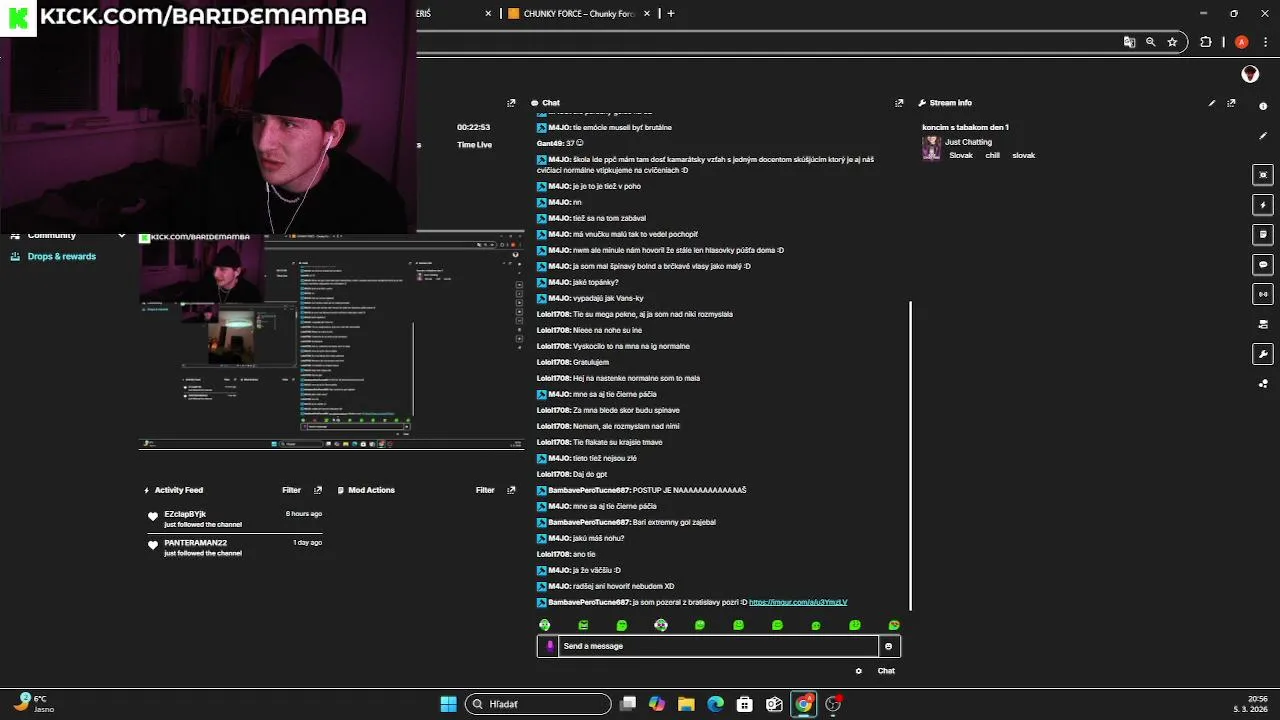
Task: Pop out the Stream Info panel
Action: pyautogui.click(x=1231, y=103)
